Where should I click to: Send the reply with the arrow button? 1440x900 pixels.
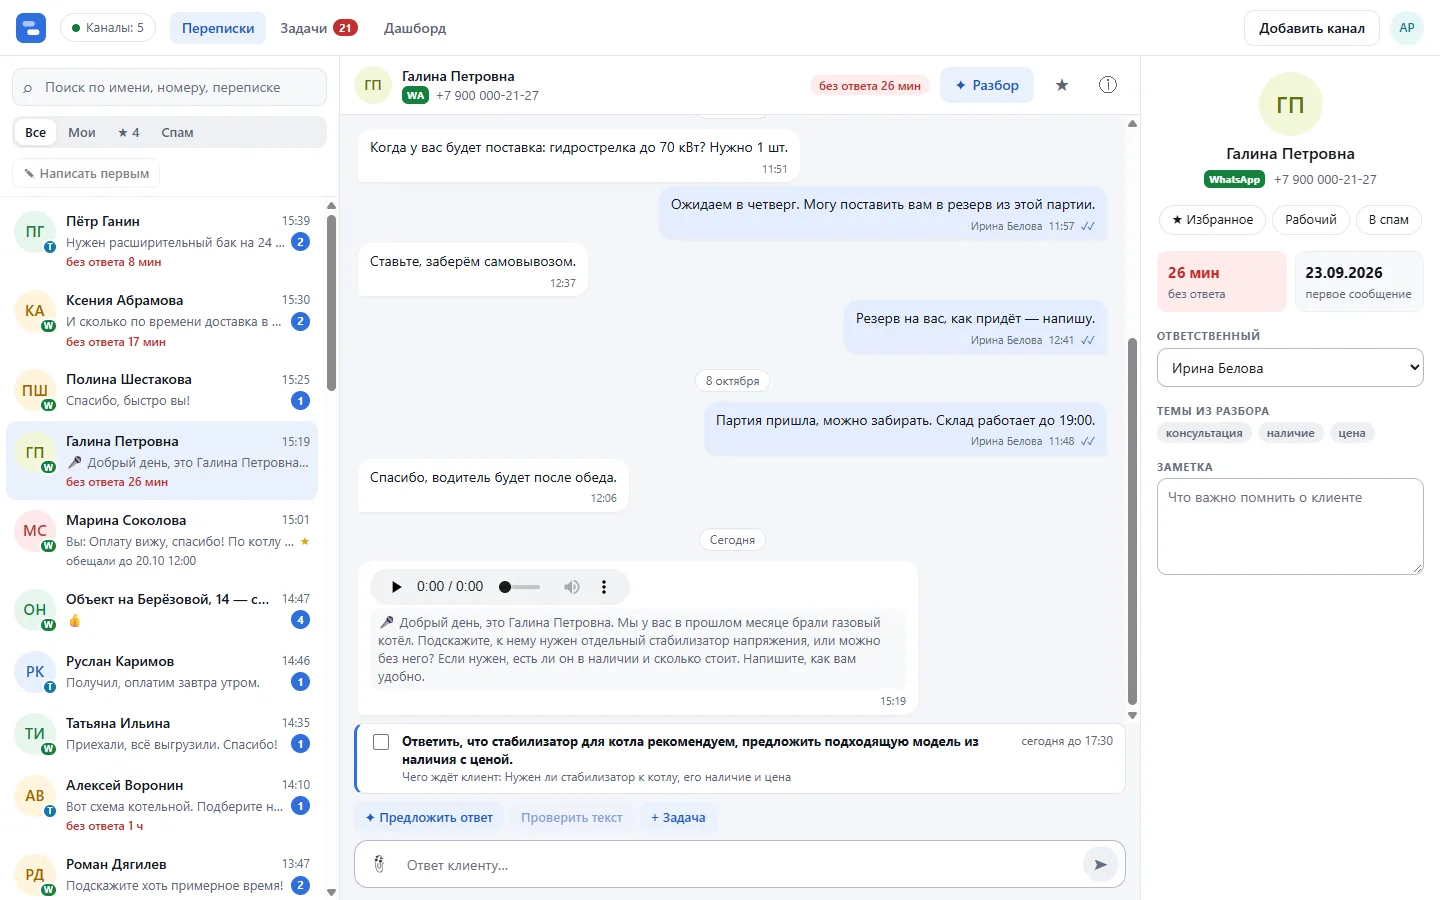(1100, 864)
